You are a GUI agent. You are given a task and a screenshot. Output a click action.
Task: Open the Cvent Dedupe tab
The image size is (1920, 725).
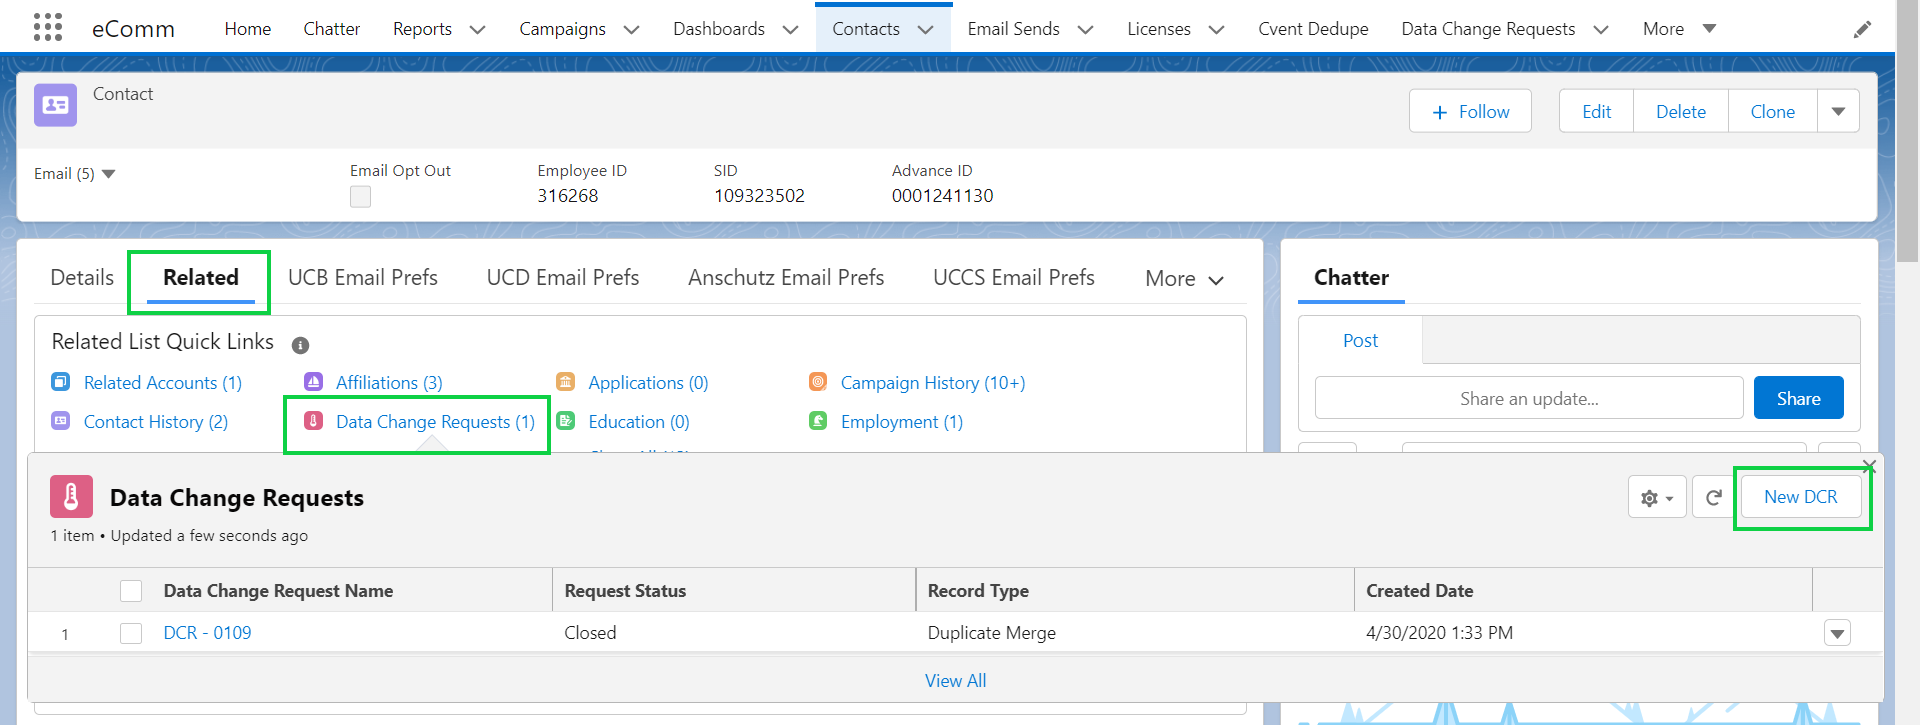1313,29
